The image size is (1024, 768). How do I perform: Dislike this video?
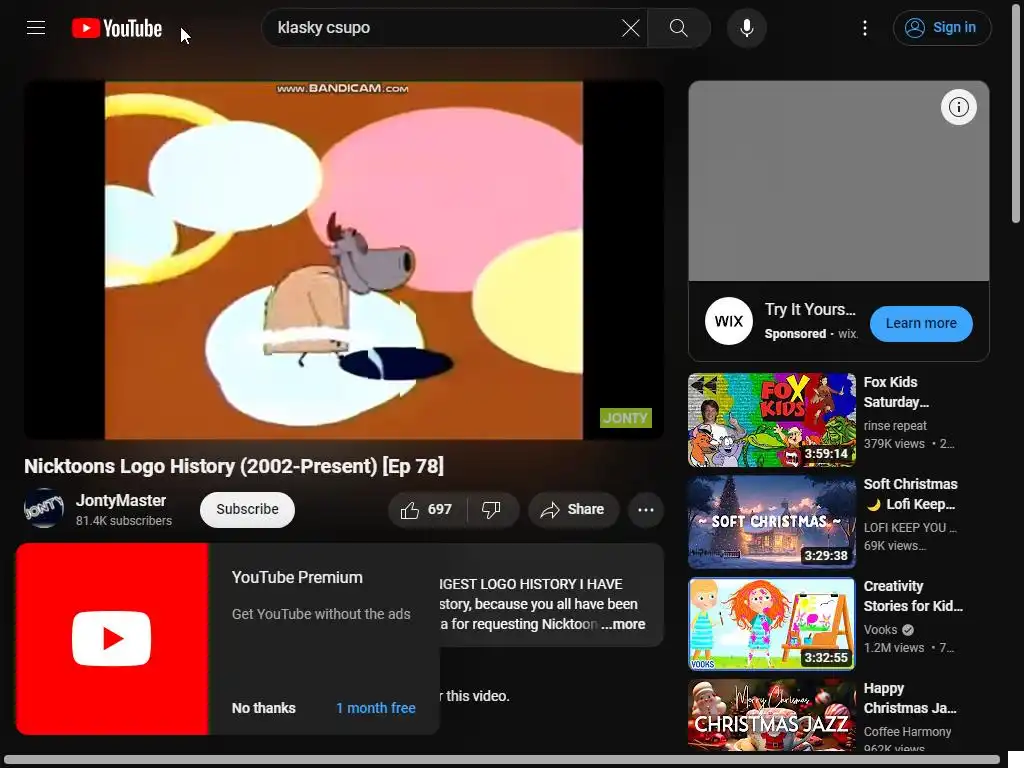492,509
